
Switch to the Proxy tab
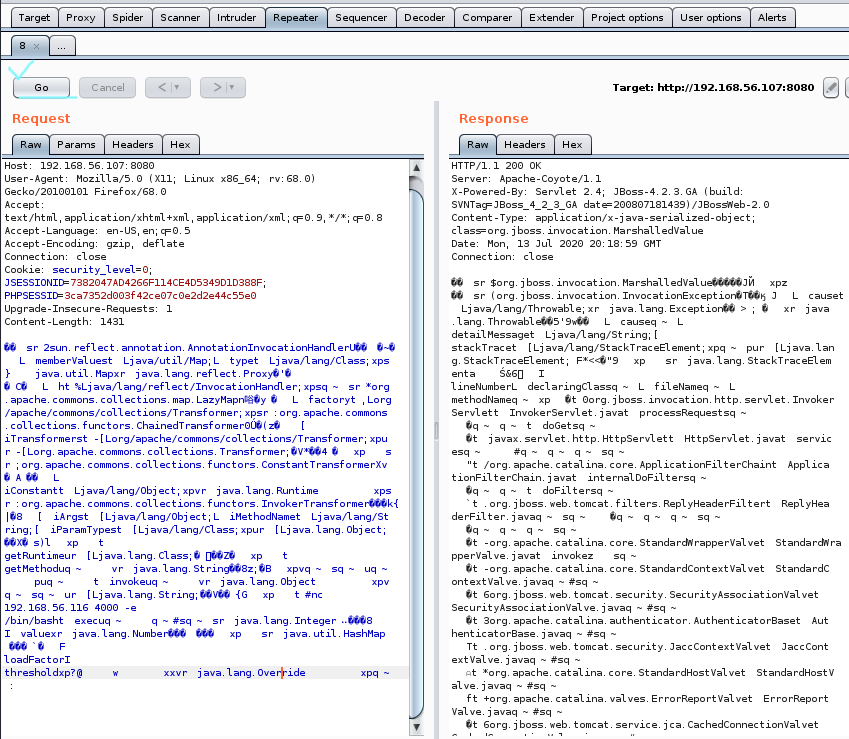(81, 18)
